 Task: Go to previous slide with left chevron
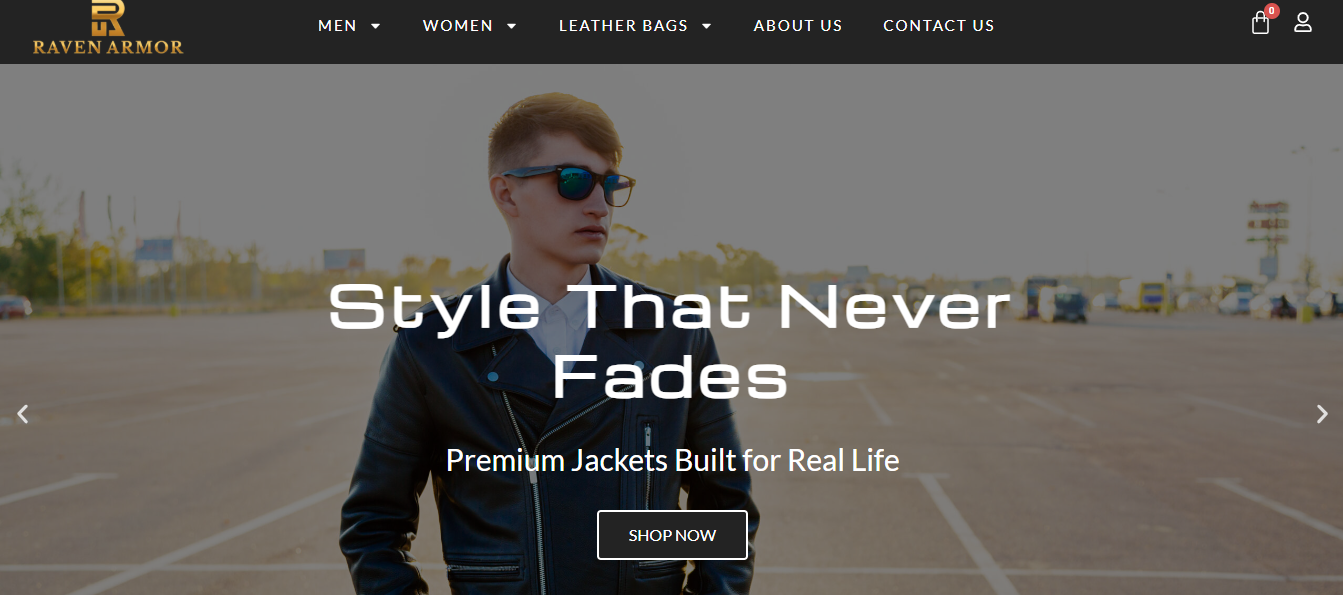[x=23, y=413]
